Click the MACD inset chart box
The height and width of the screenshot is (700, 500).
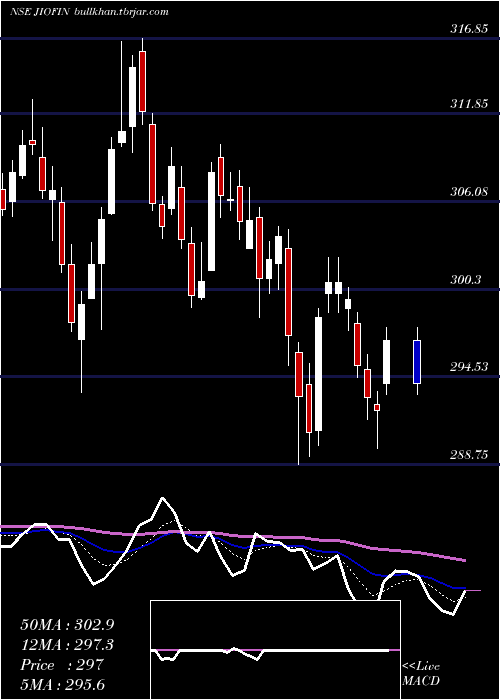point(275,650)
